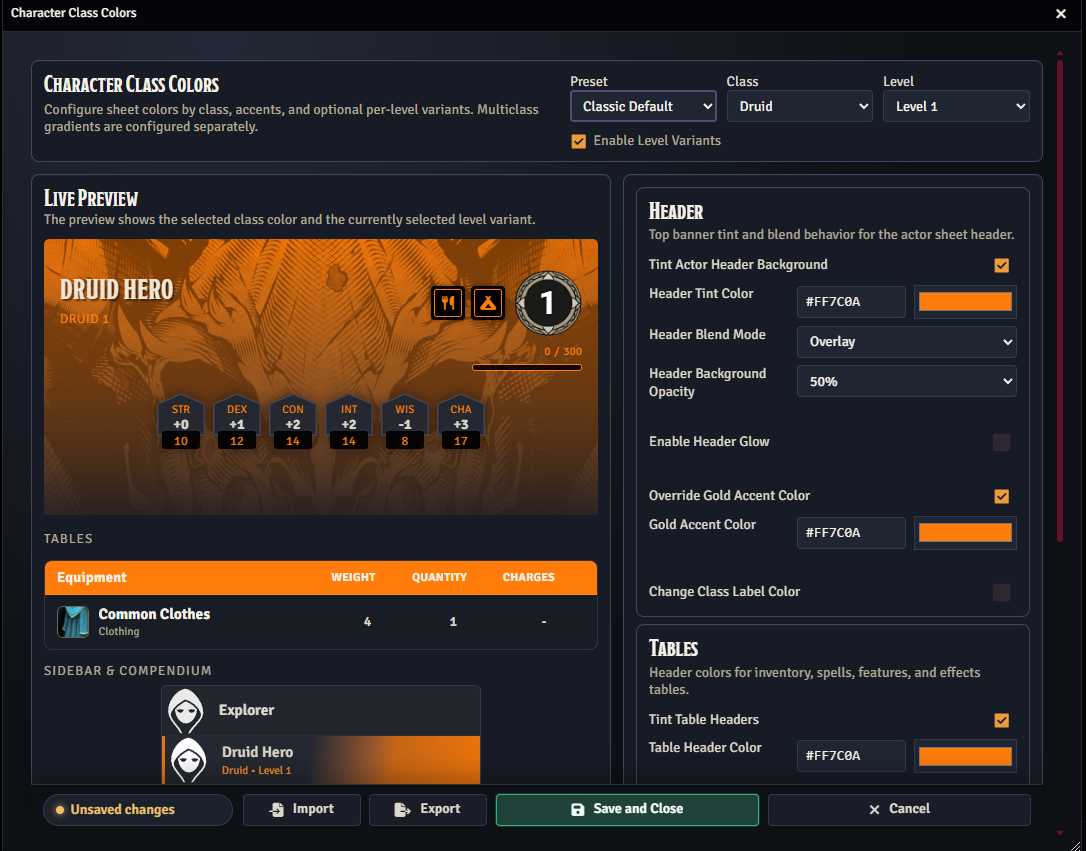
Task: Click the WIS ability score hexagon
Action: (405, 424)
